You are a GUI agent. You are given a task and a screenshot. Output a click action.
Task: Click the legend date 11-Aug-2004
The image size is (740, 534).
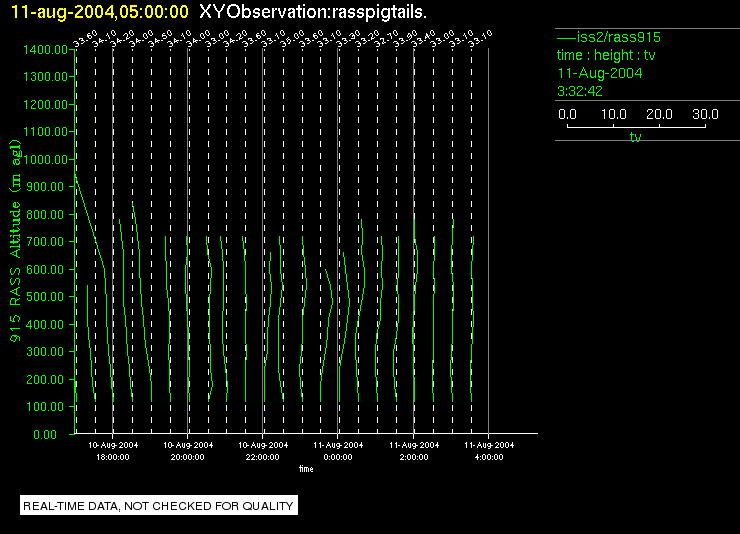(x=600, y=73)
